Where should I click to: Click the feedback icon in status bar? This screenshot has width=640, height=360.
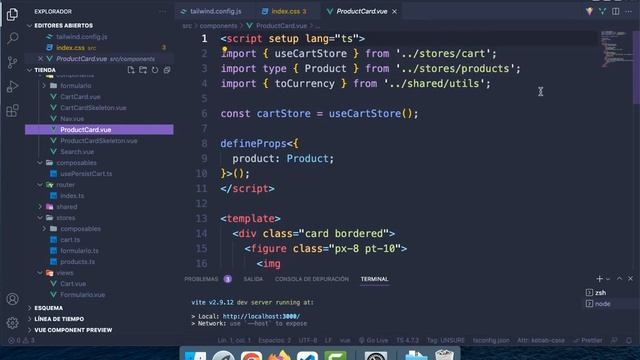[x=614, y=340]
